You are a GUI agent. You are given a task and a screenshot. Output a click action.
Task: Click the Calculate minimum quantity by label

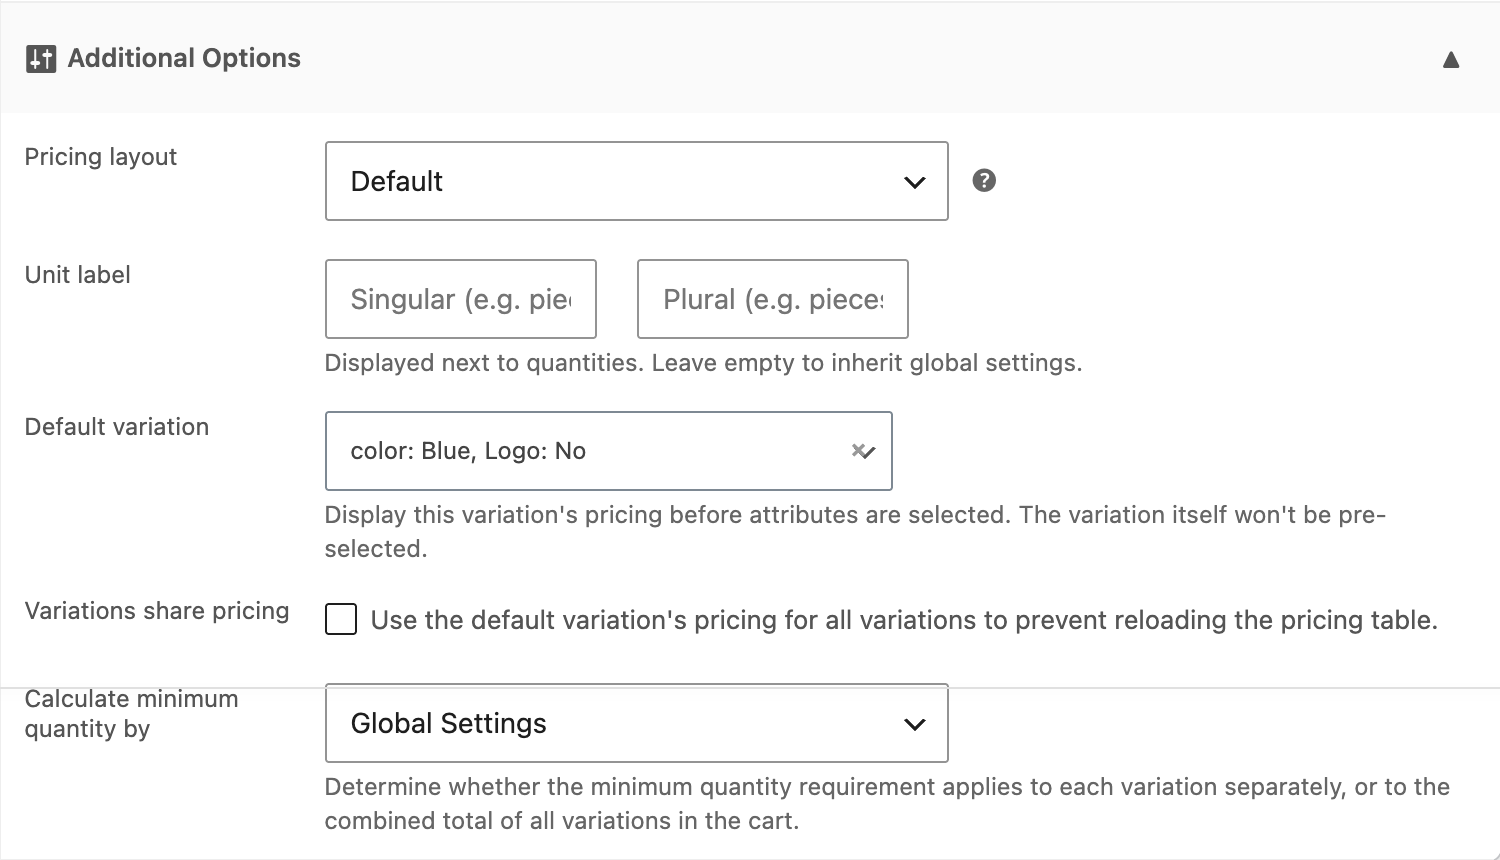pyautogui.click(x=132, y=714)
